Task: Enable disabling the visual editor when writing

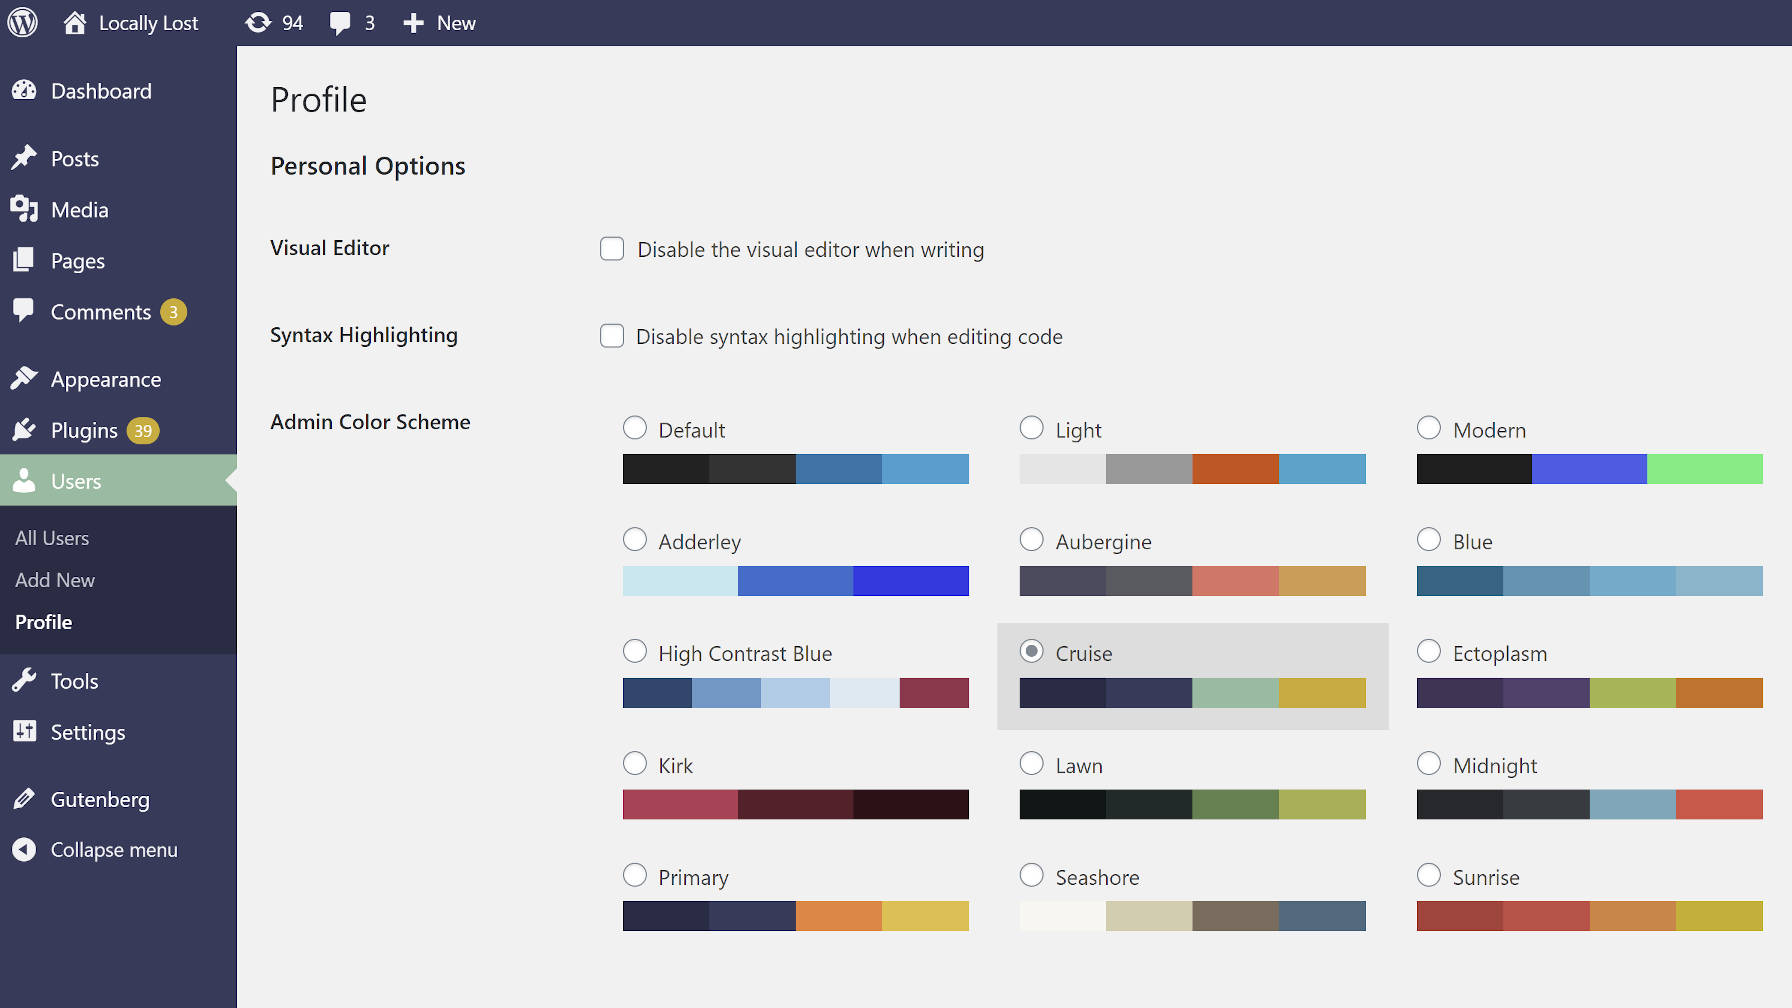Action: pos(611,248)
